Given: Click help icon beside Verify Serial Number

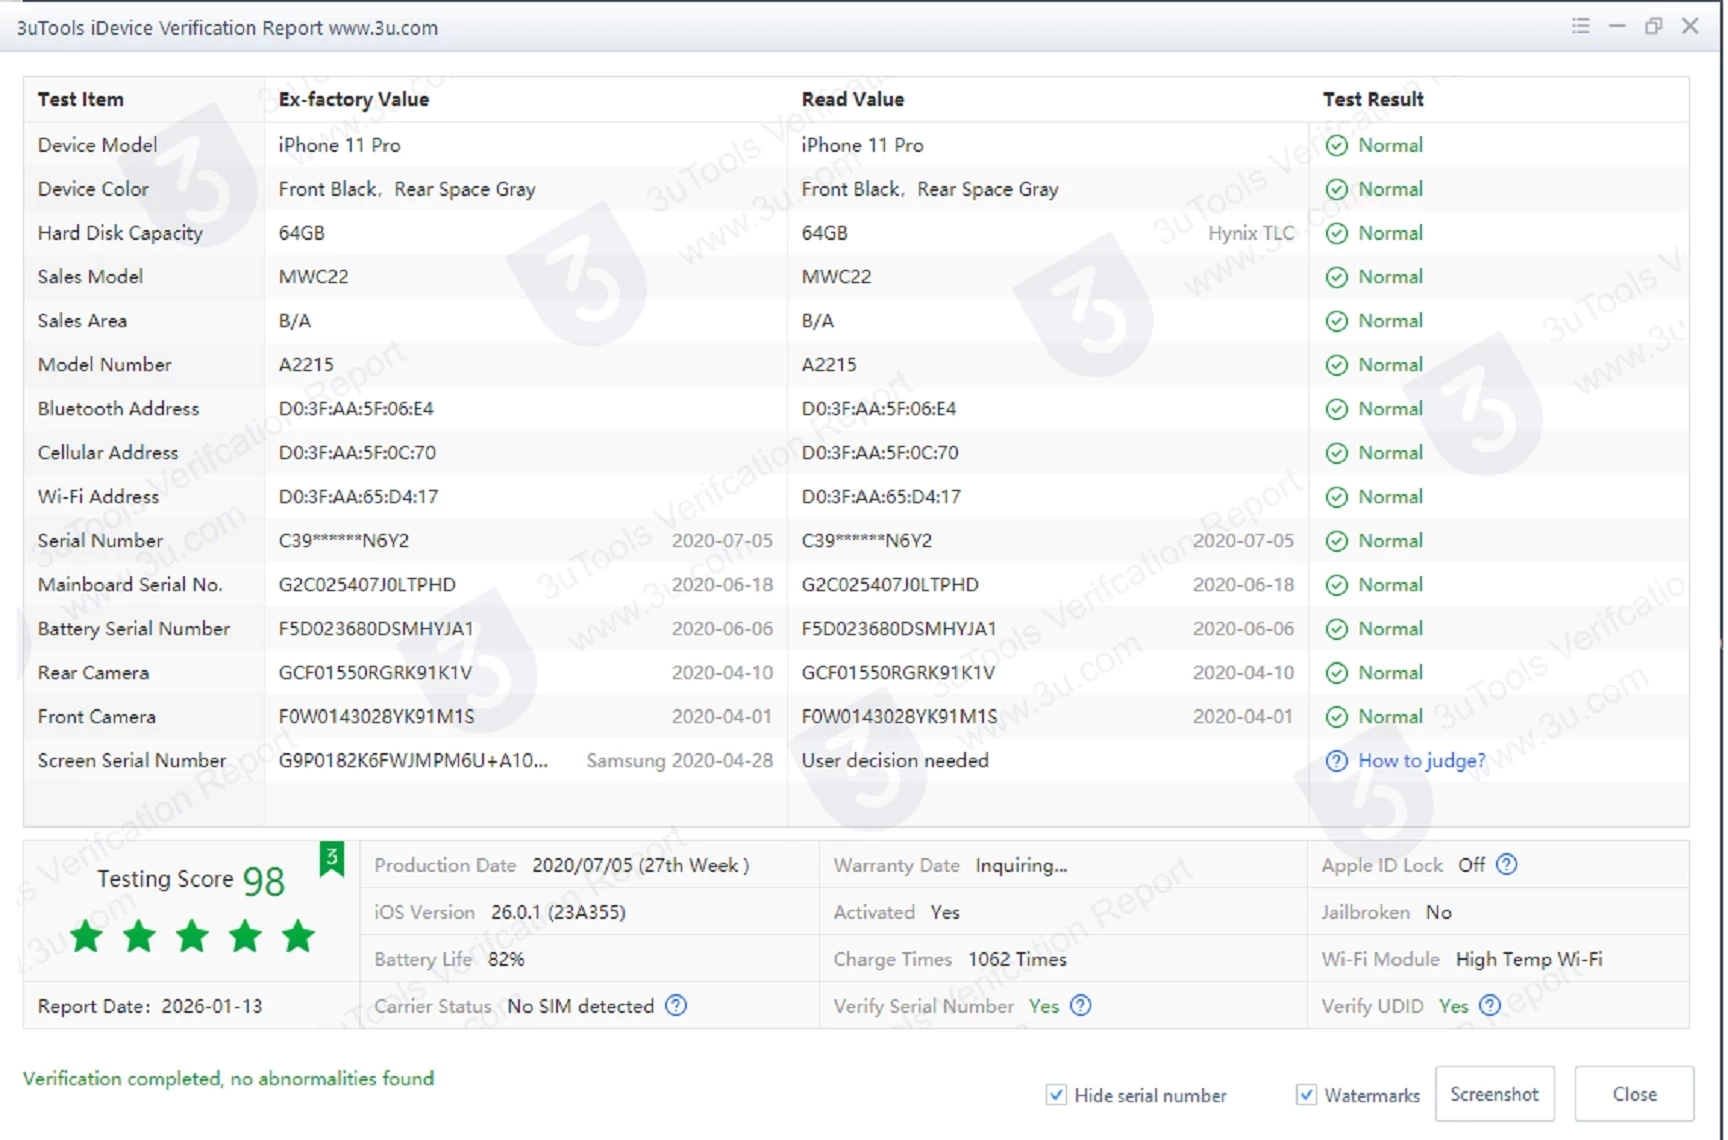Looking at the screenshot, I should [x=1081, y=1006].
